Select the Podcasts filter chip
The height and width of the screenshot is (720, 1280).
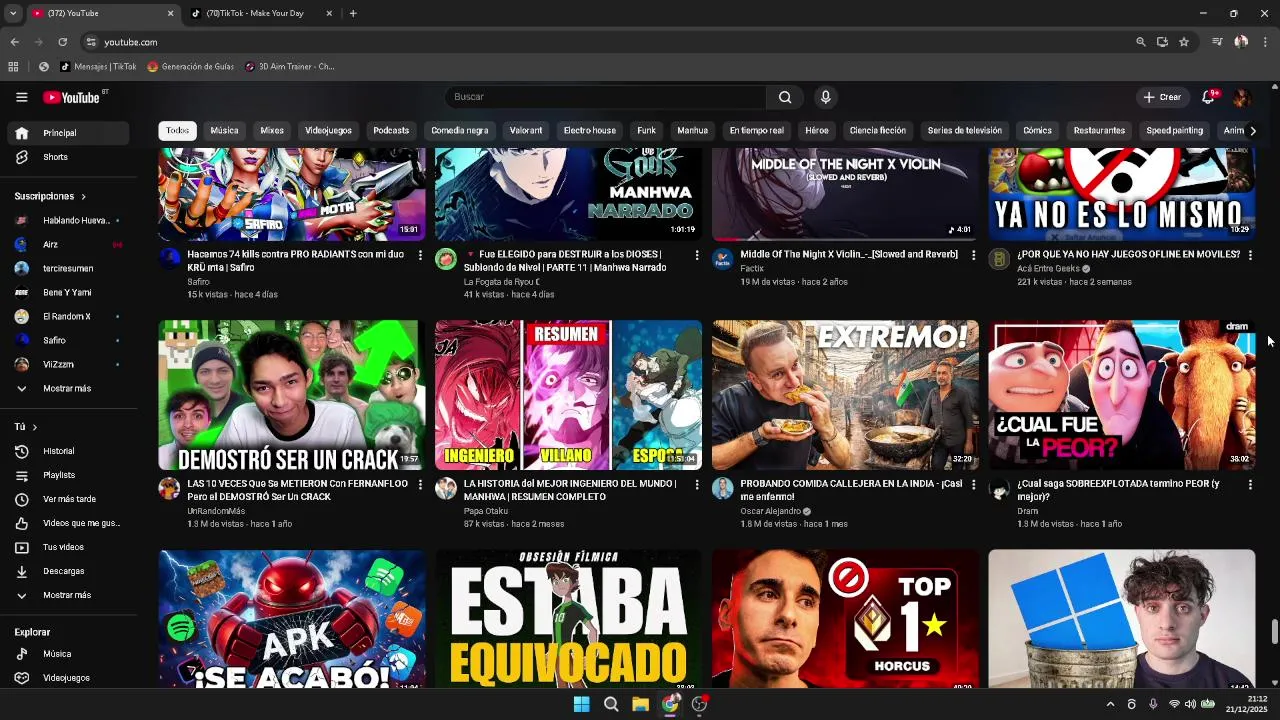[391, 131]
